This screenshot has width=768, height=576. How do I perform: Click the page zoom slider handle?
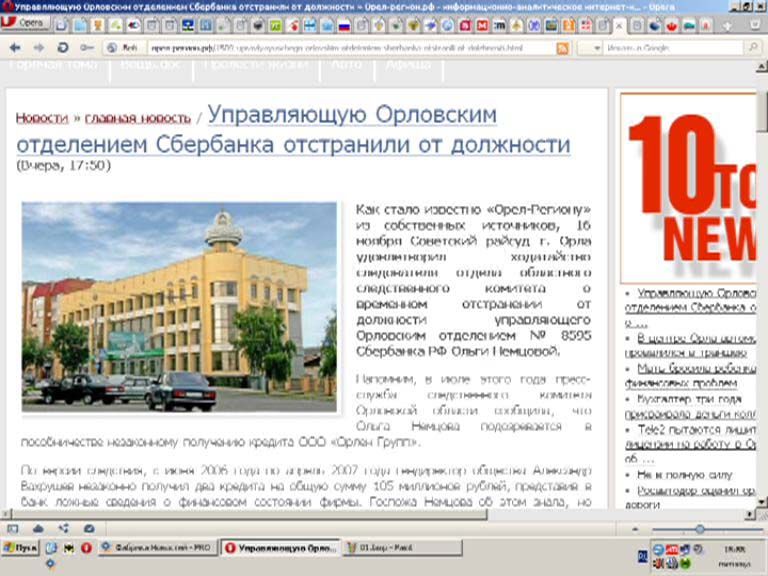700,529
